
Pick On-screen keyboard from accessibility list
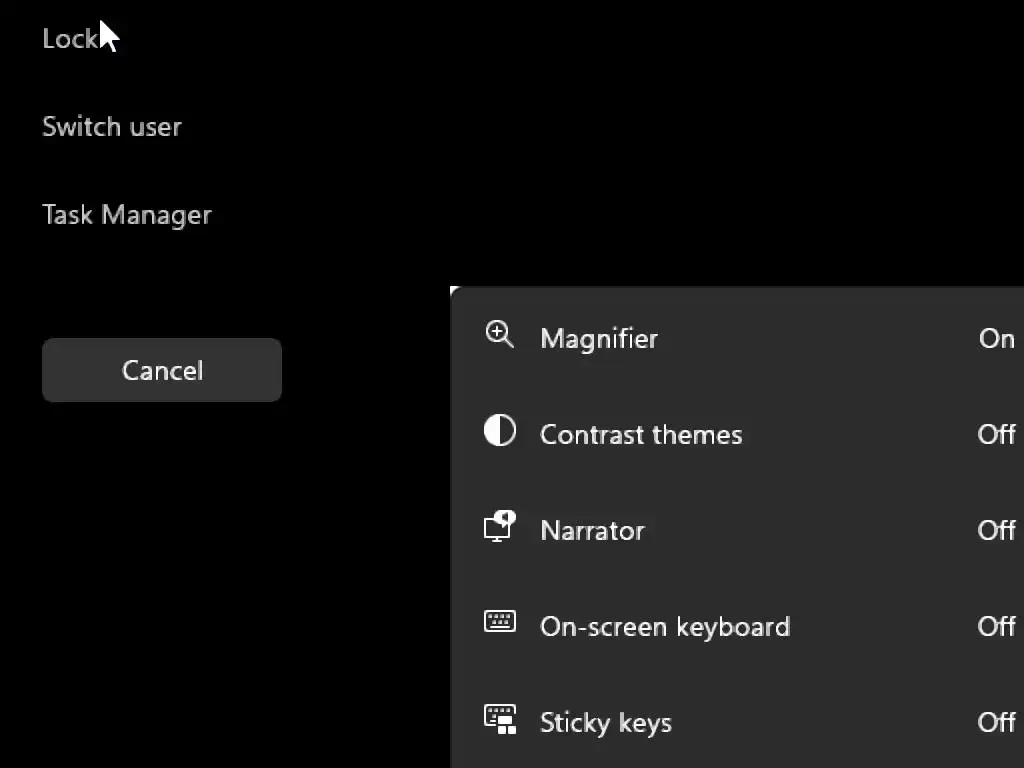[x=665, y=626]
